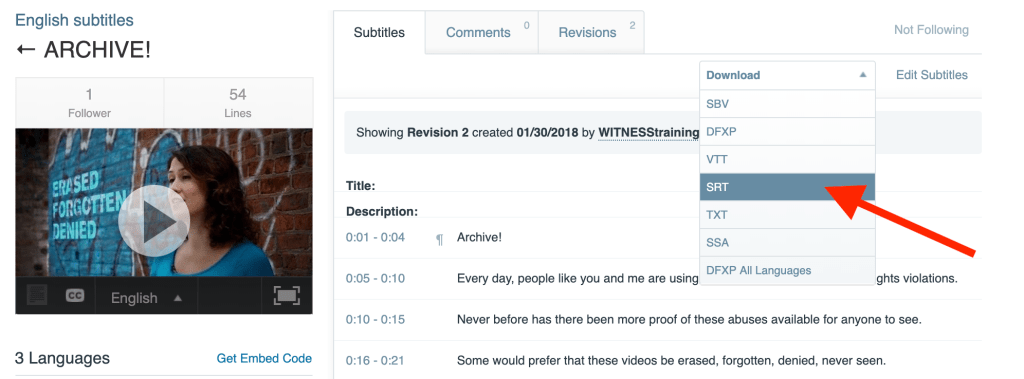The height and width of the screenshot is (379, 1024).
Task: Click the Description: label
Action: tap(381, 211)
